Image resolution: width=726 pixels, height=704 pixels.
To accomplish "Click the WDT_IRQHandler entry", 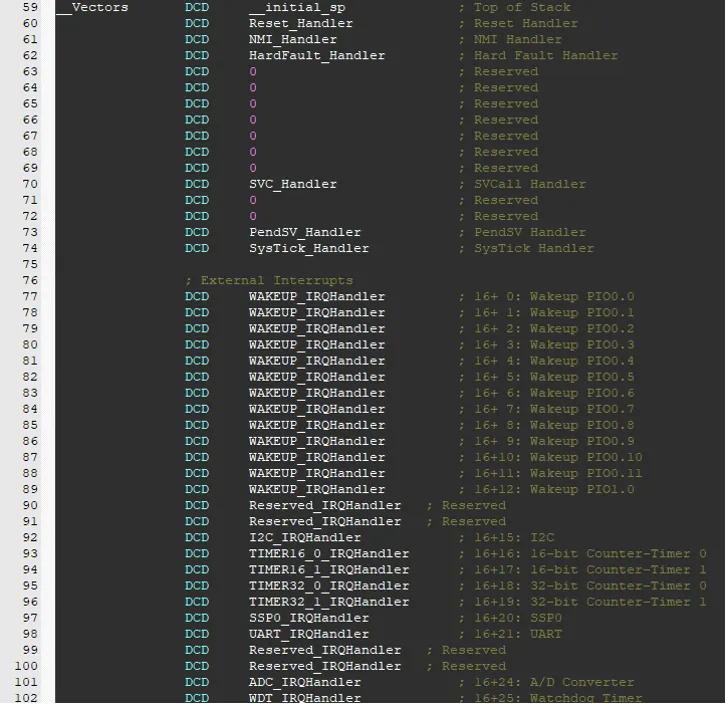I will tap(304, 697).
